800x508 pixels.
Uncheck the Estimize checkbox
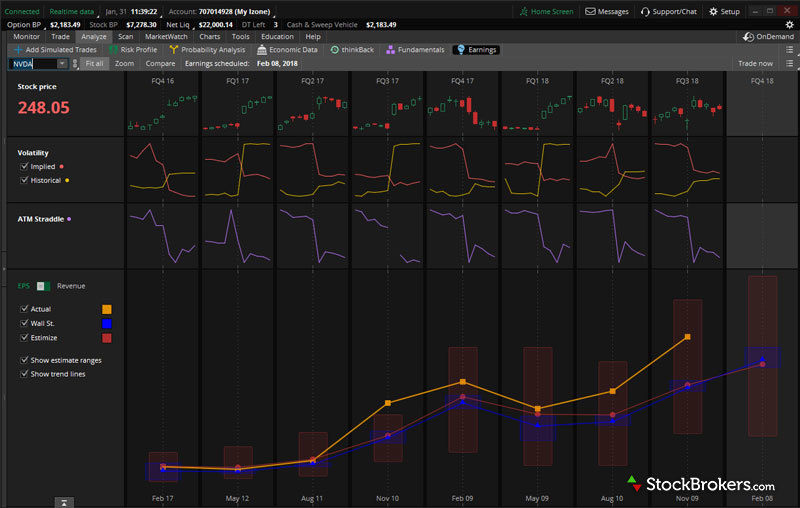(24, 337)
